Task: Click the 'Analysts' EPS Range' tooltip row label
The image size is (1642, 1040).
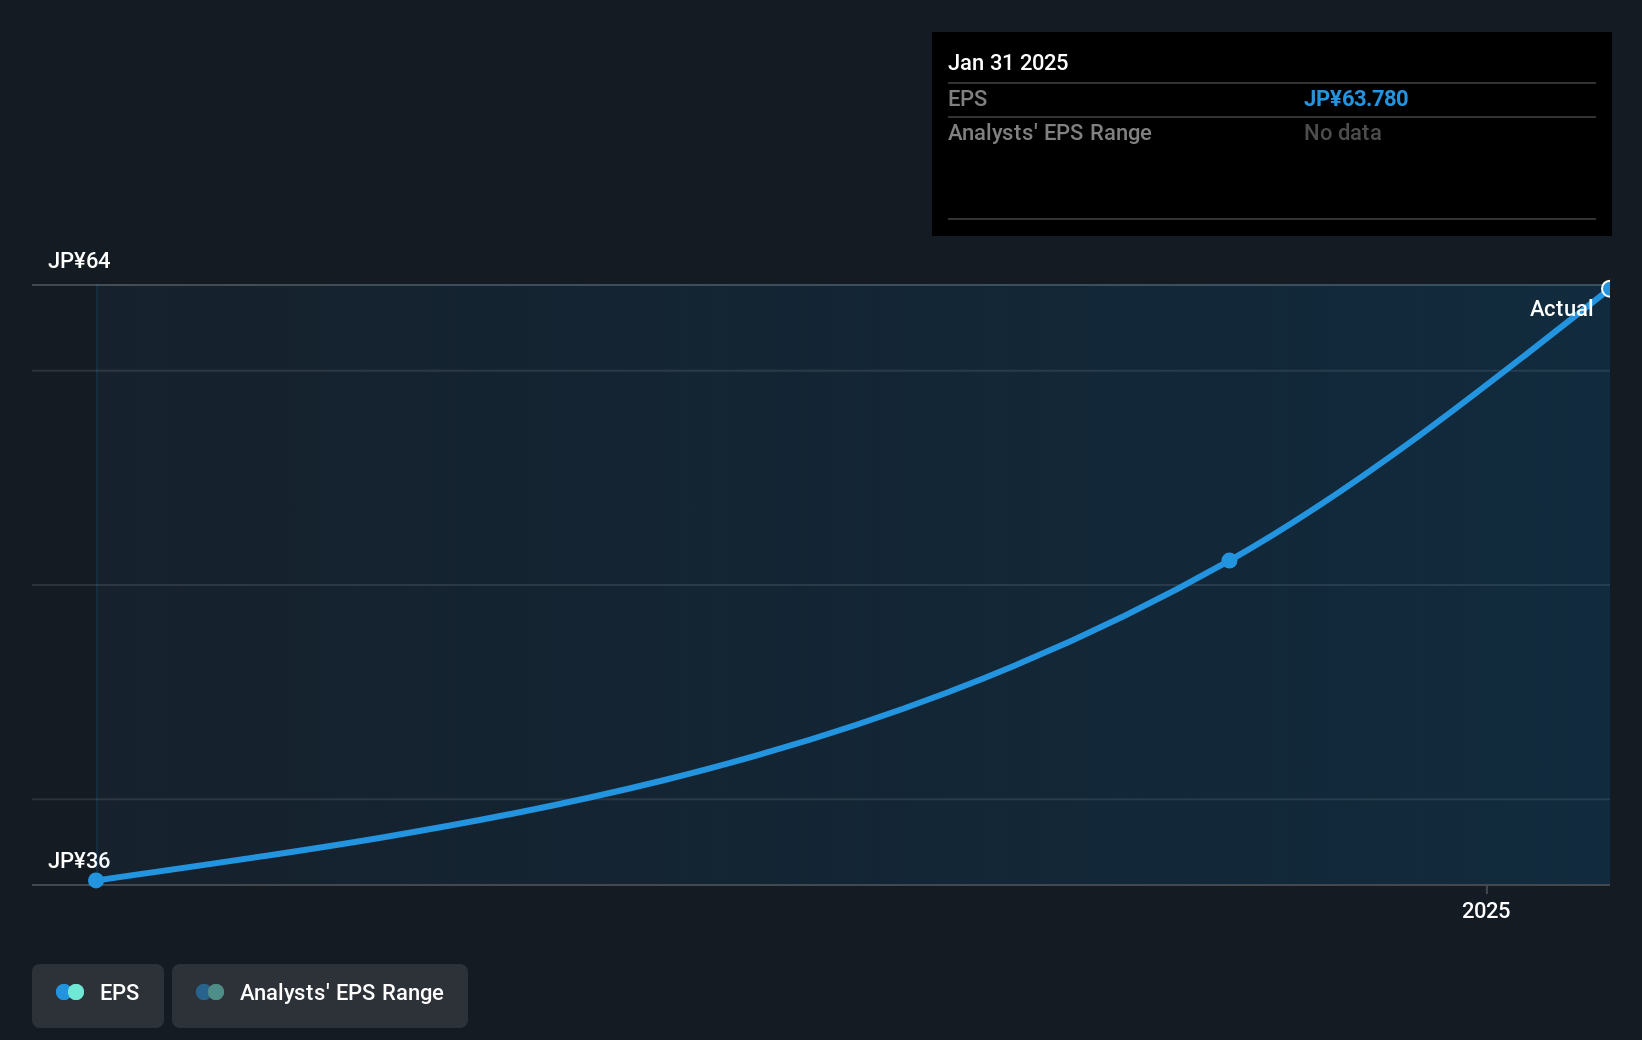Action: coord(1050,132)
